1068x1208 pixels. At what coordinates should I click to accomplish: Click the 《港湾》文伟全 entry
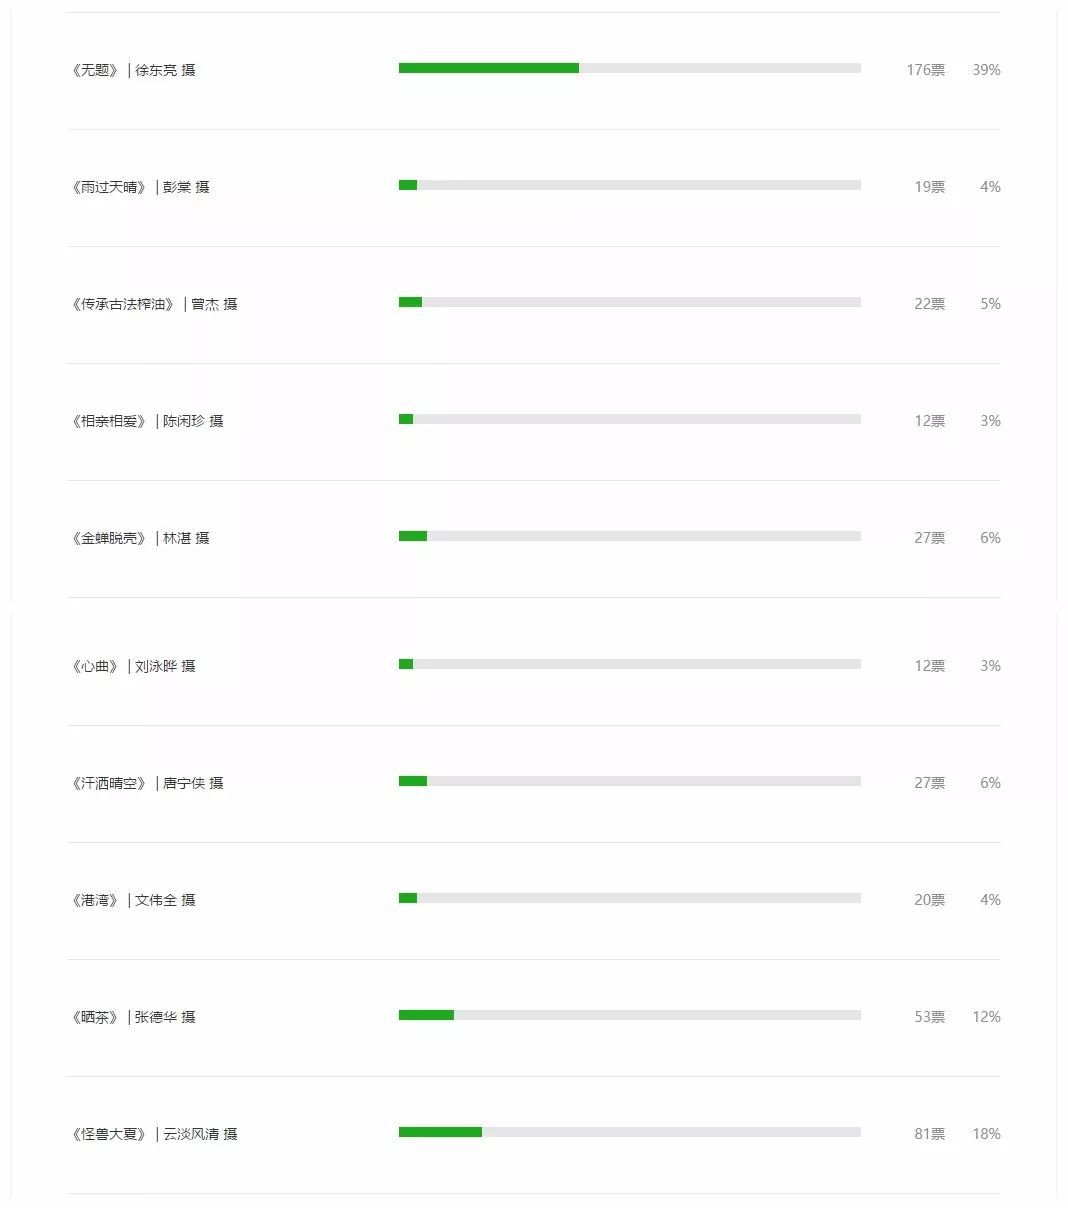click(x=534, y=900)
